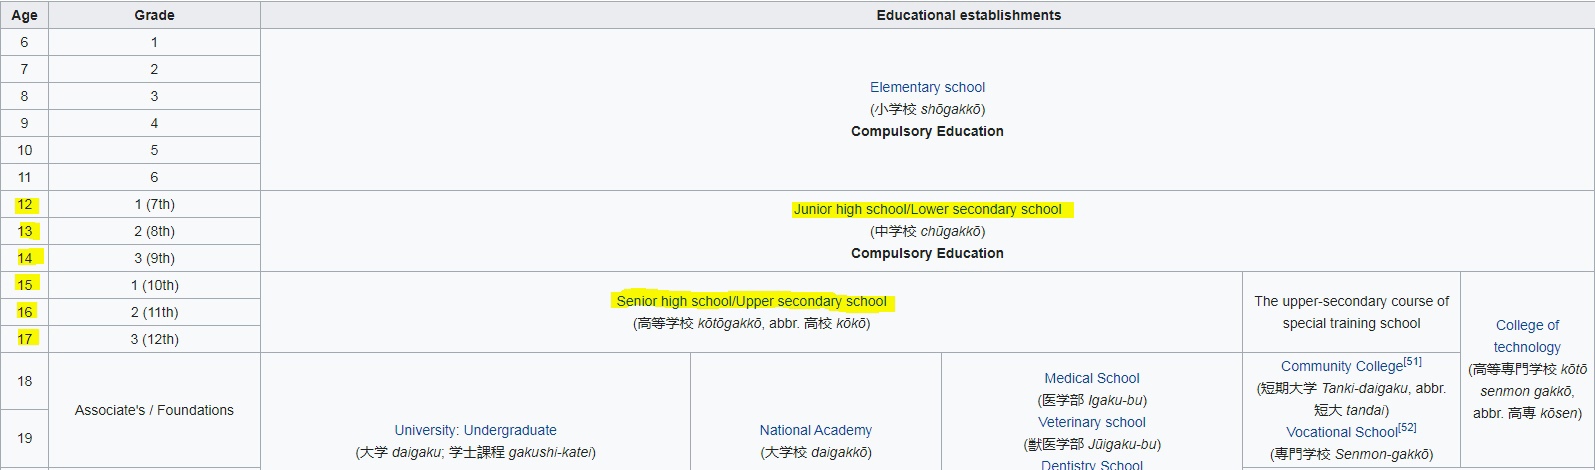
Task: Click the Associate's / Foundations cell
Action: tap(154, 410)
